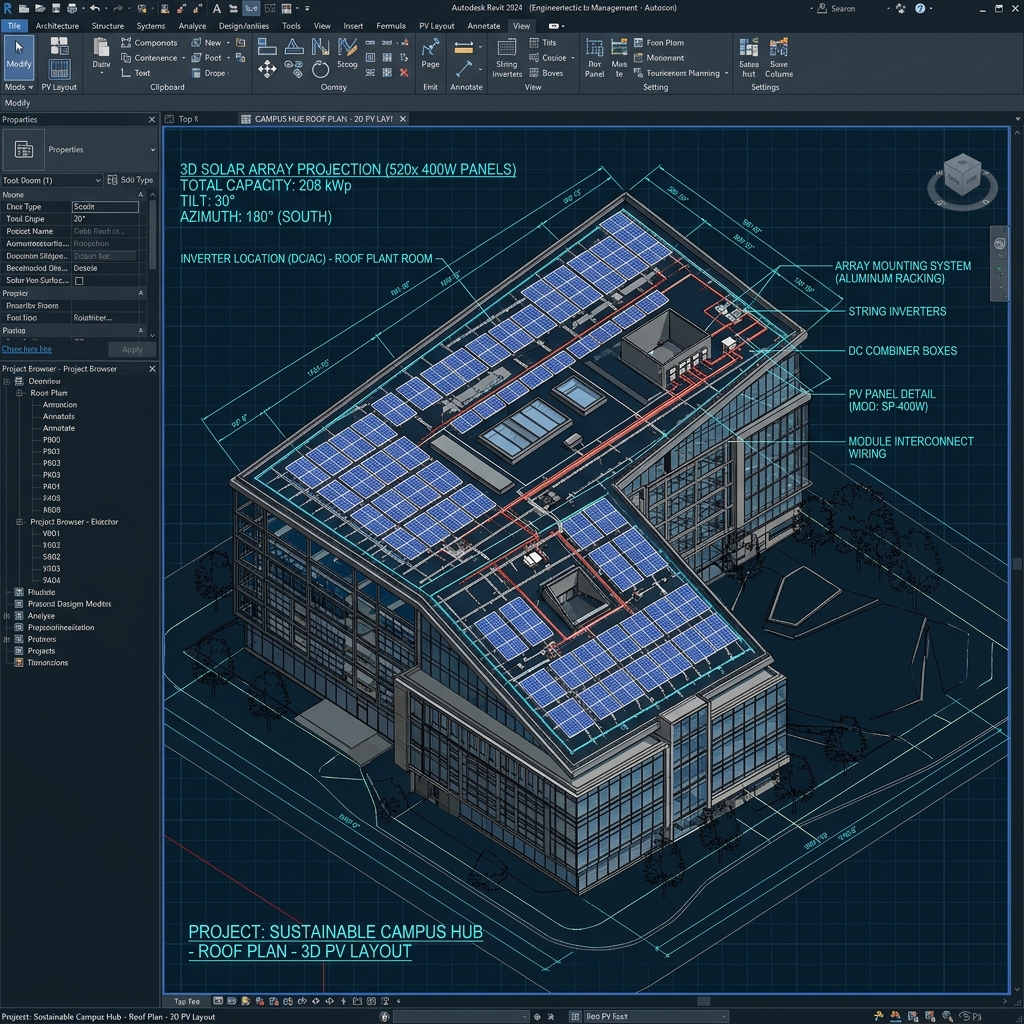Viewport: 1024px width, 1024px height.
Task: Click the Apply button in Properties
Action: (132, 350)
